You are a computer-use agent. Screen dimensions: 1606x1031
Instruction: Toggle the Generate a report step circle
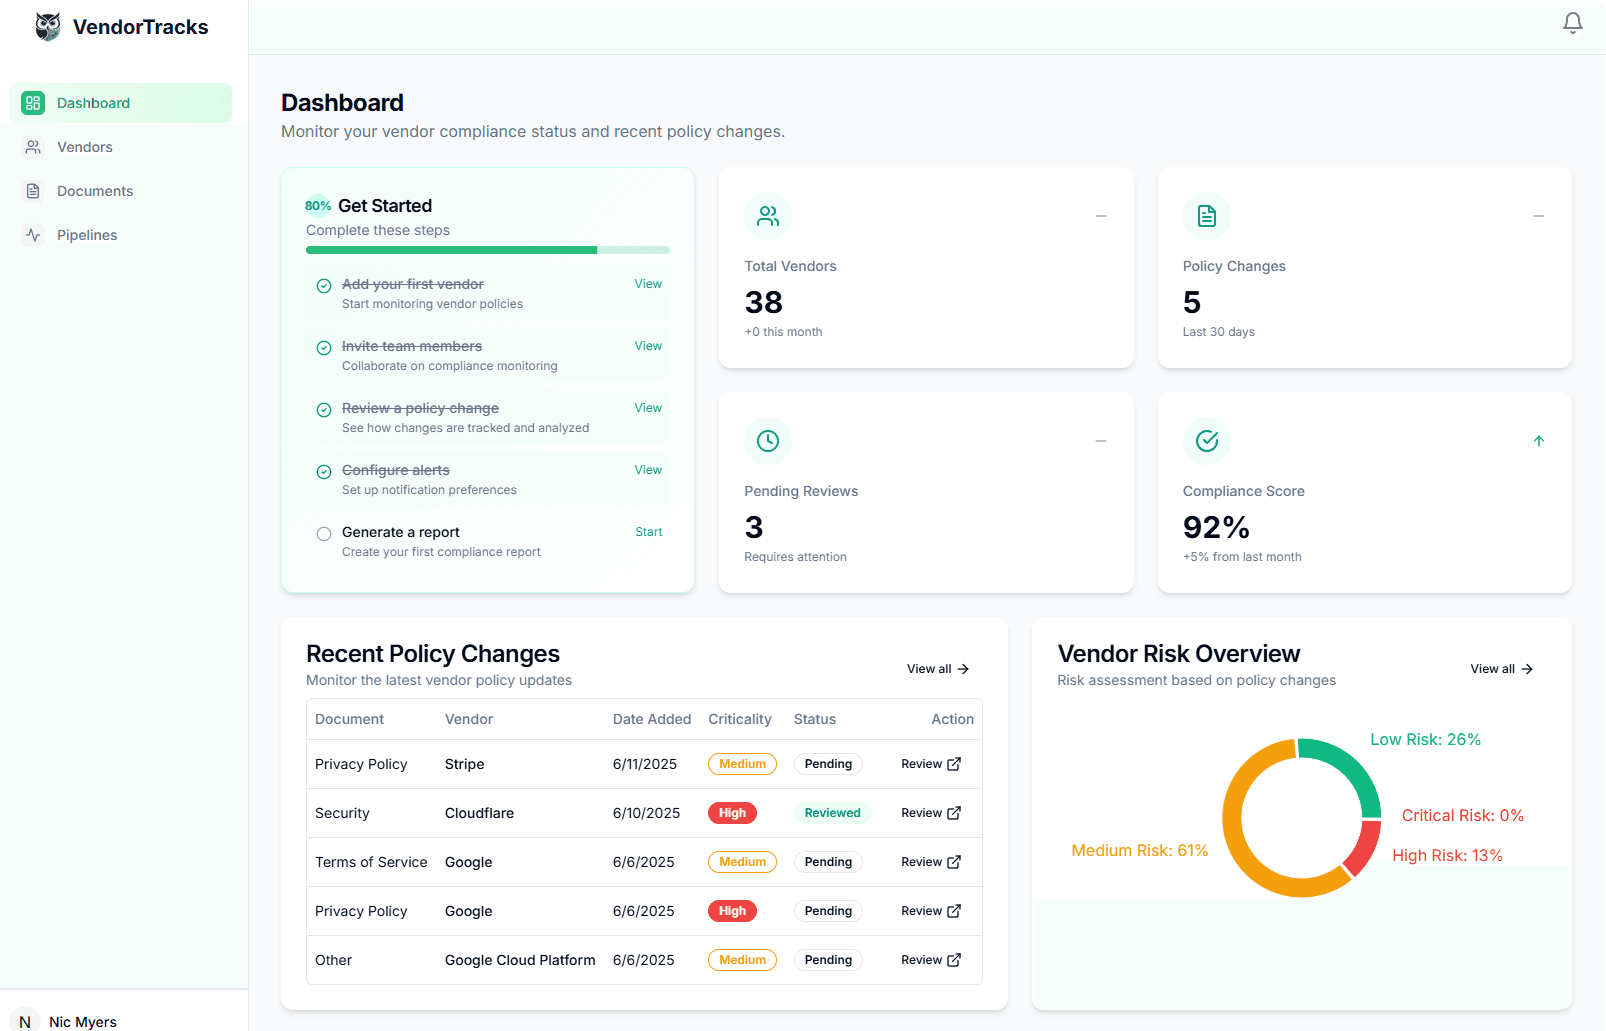324,534
